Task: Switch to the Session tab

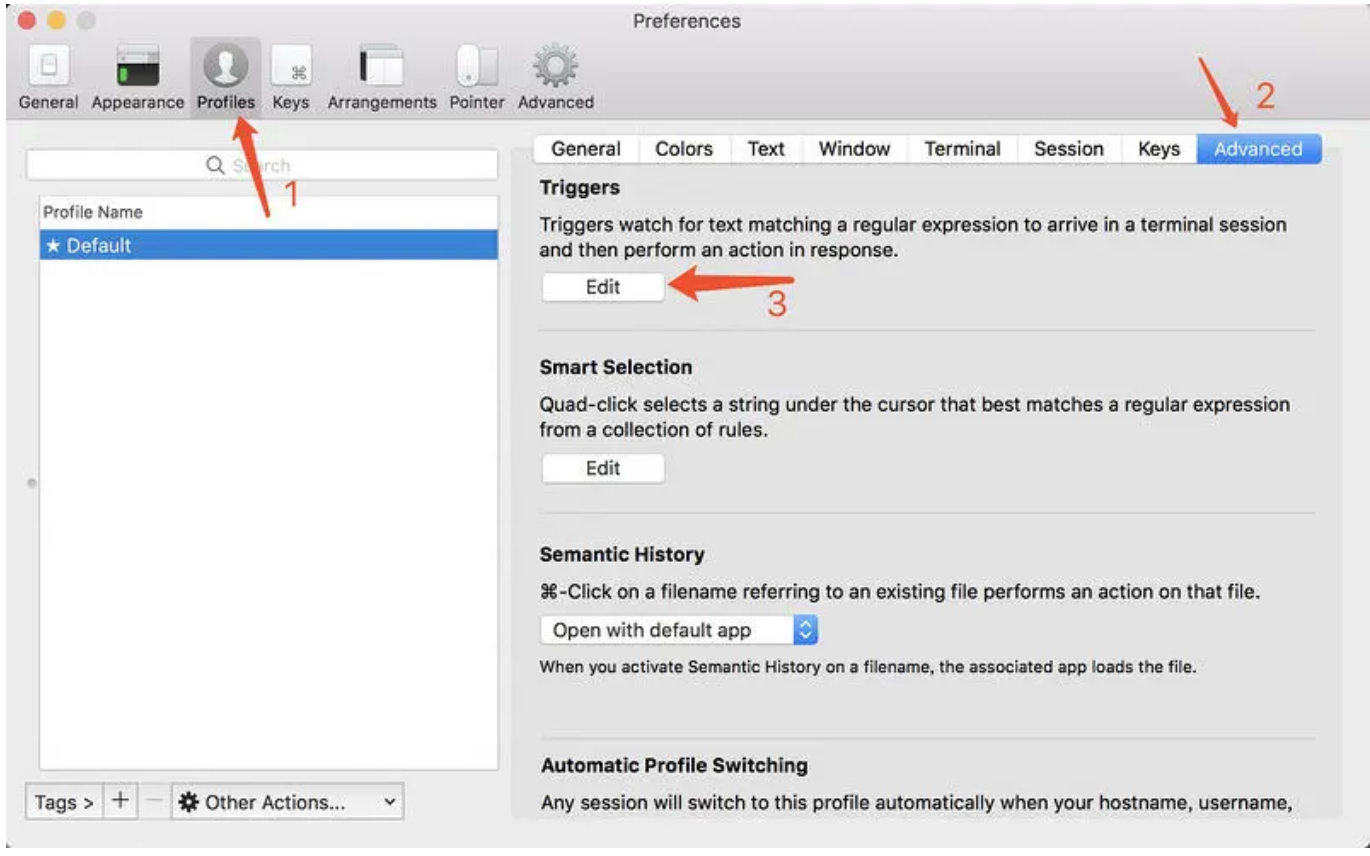Action: point(1068,149)
